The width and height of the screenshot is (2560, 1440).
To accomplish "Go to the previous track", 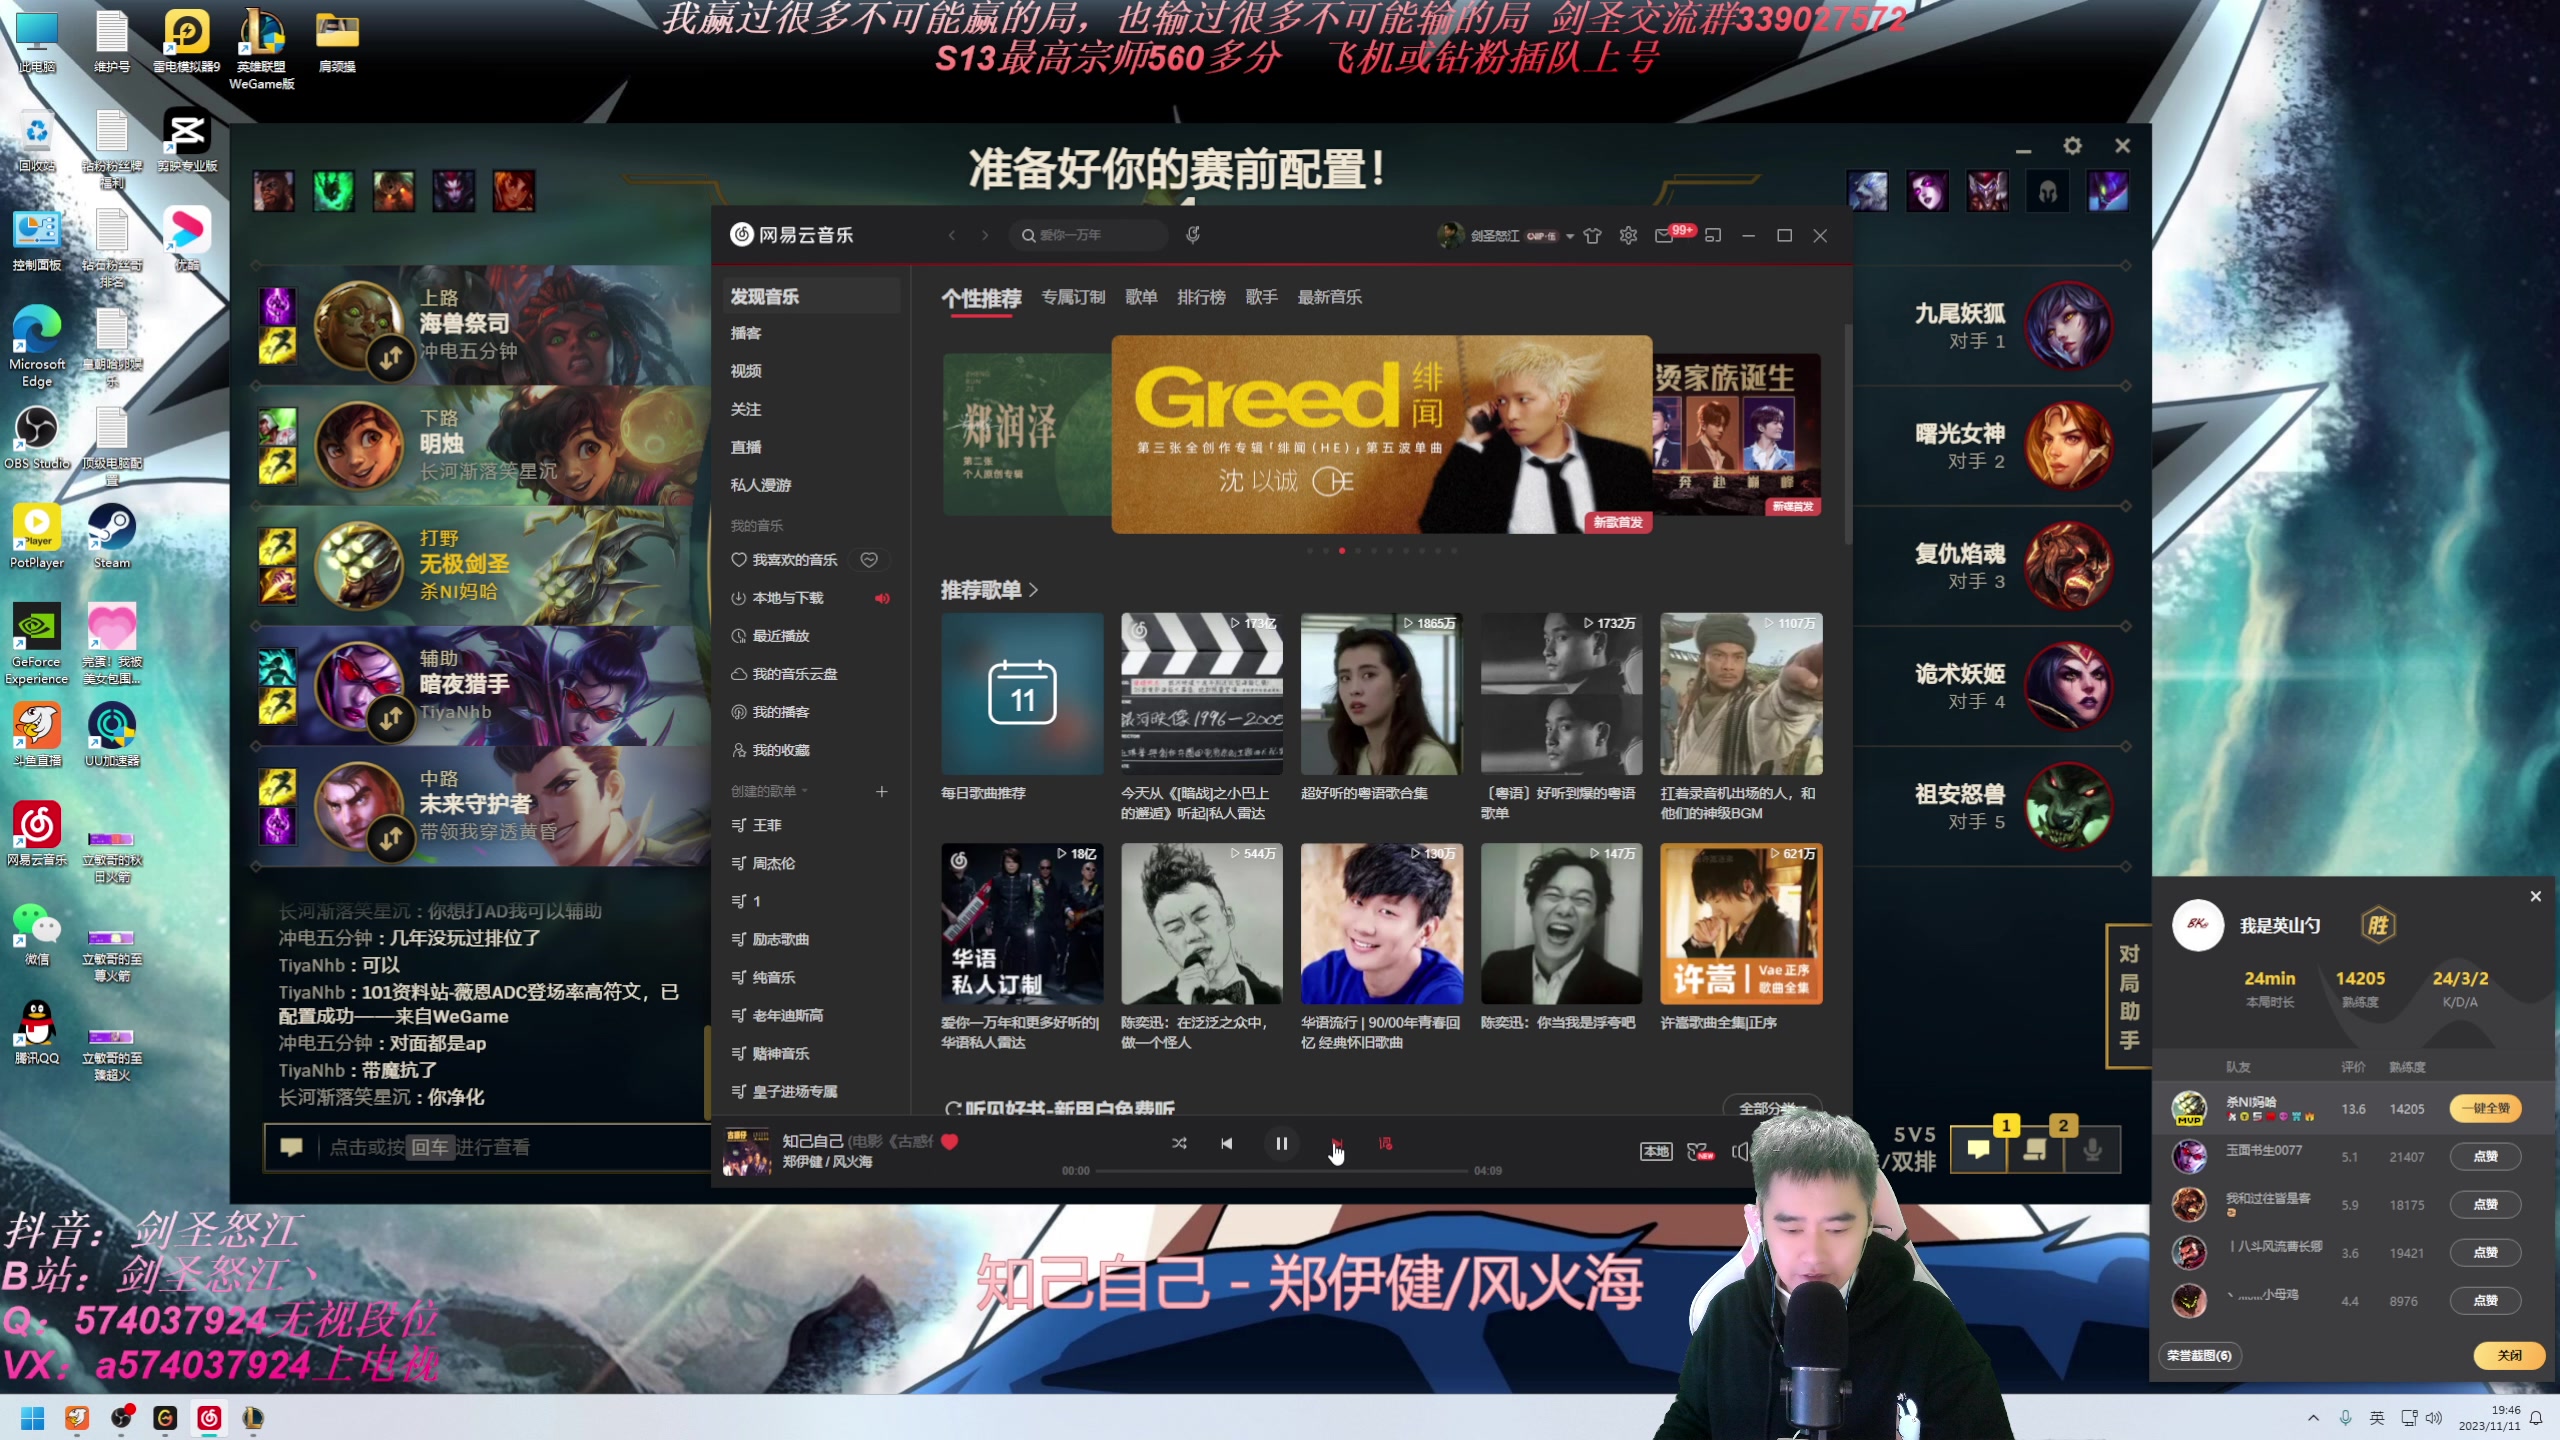I will click(1227, 1143).
